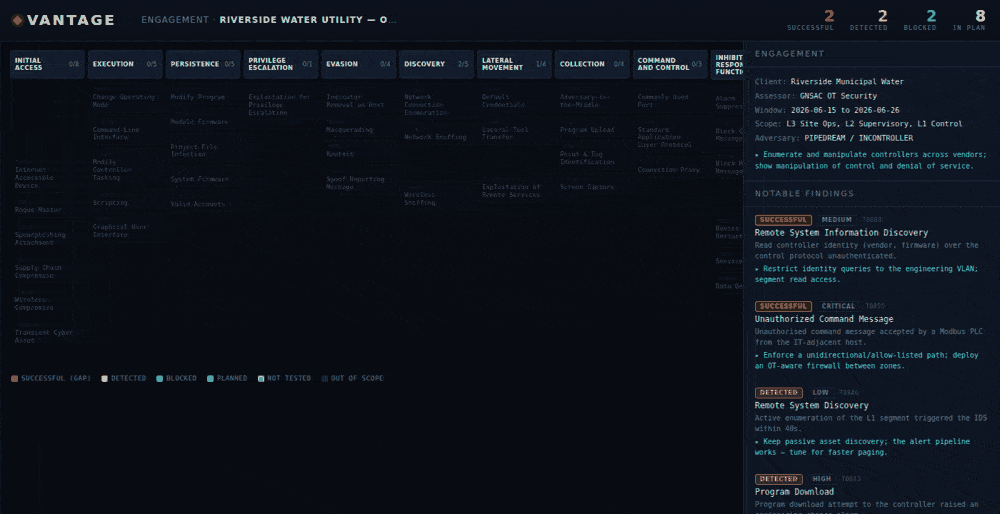Click the PIPEDREAM / INCONTROLLER adversary value
Image resolution: width=1000 pixels, height=514 pixels.
[x=858, y=138]
